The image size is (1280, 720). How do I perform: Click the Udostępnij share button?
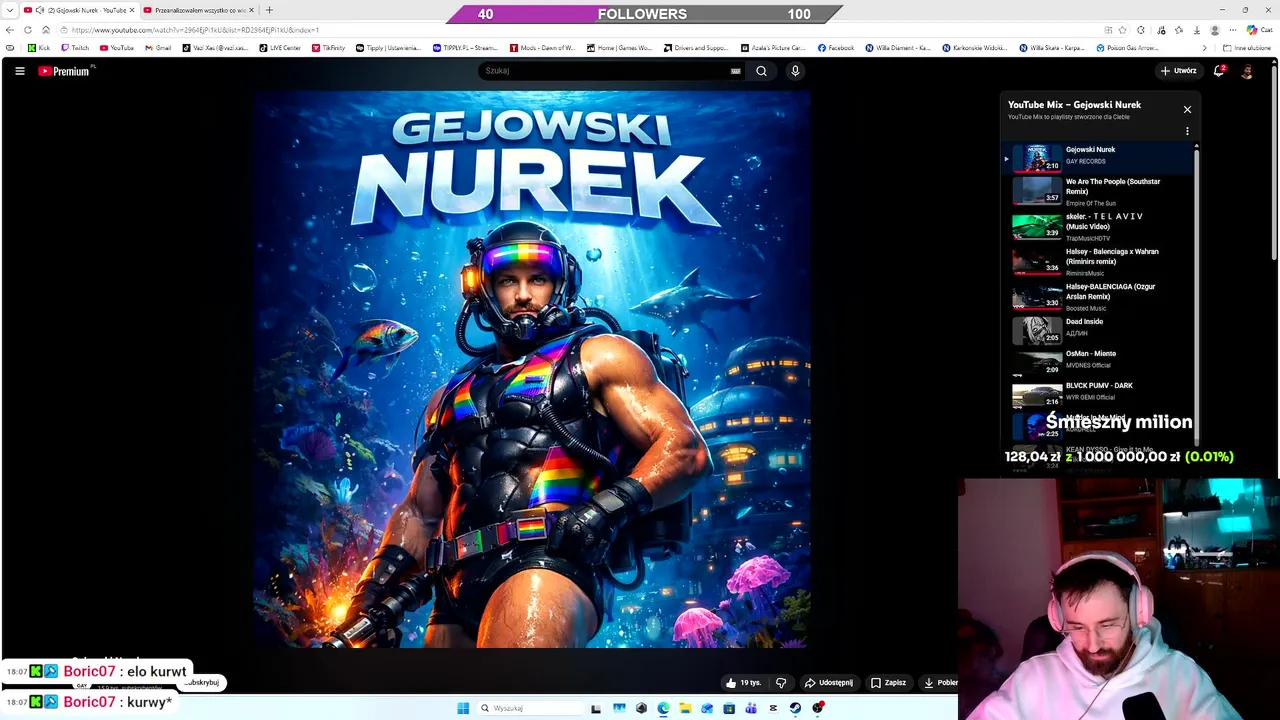(x=828, y=683)
